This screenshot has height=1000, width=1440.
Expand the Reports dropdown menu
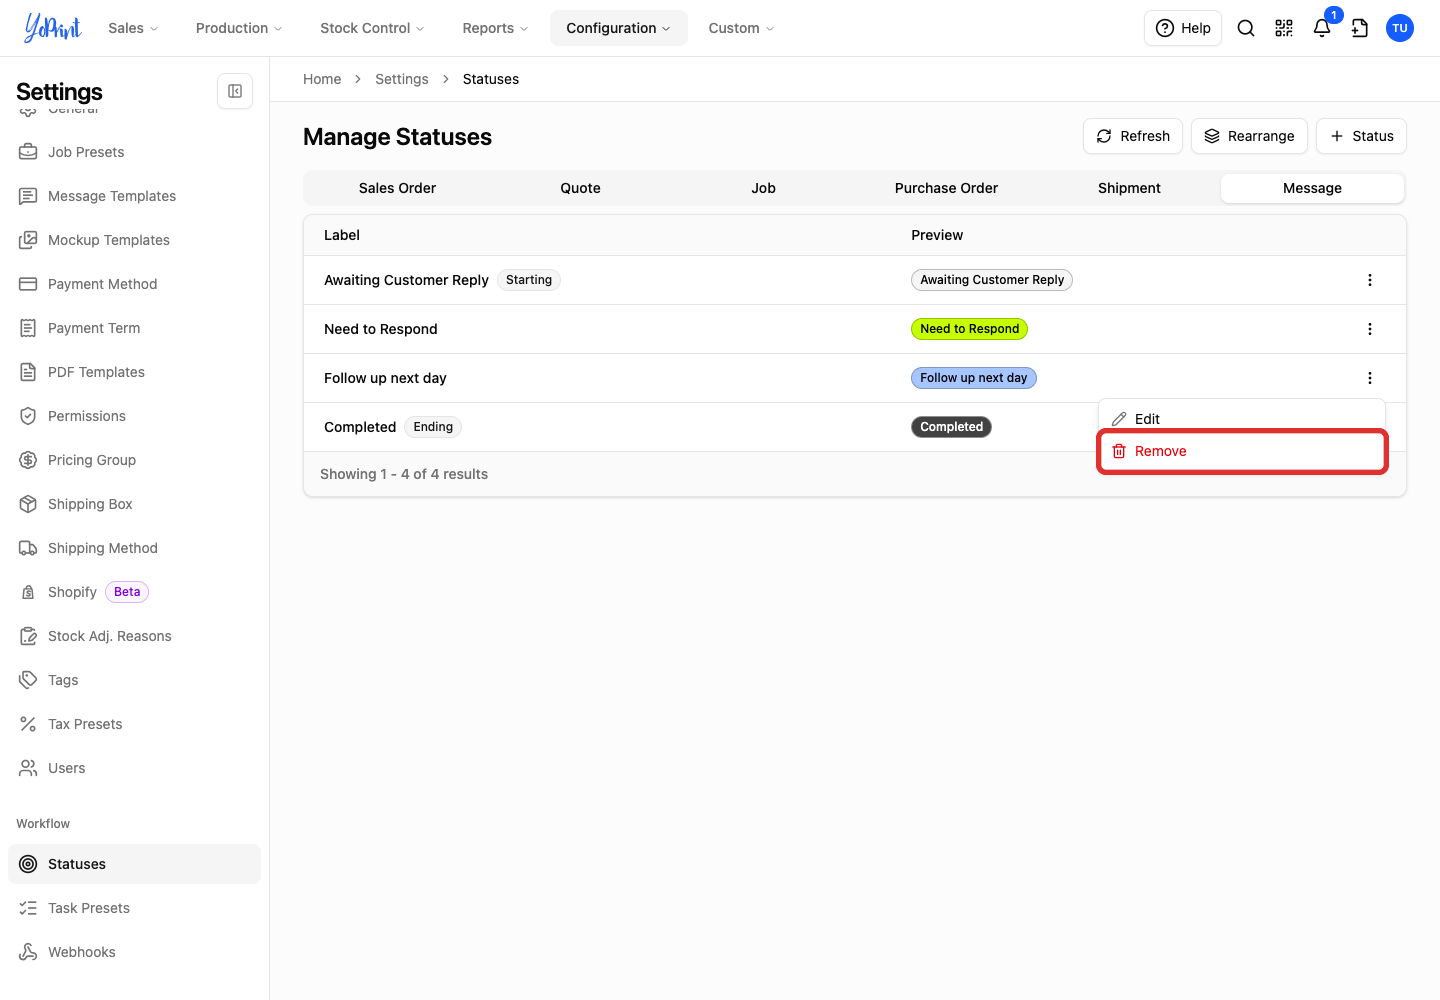495,28
